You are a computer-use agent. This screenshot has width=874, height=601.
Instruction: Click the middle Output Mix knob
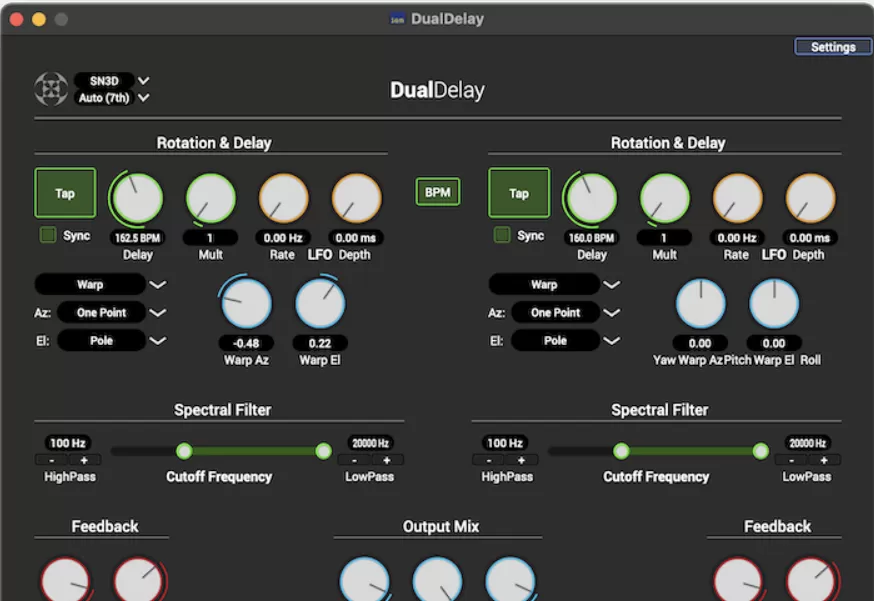pos(438,580)
